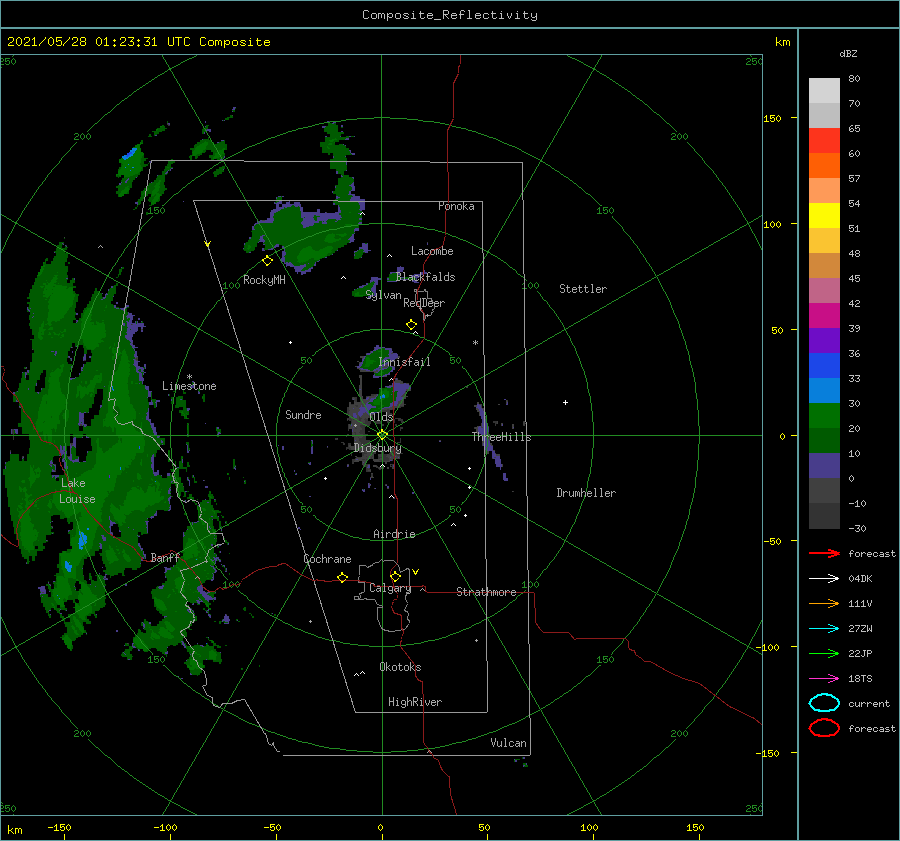Select the Drumheller label
Image resolution: width=900 pixels, height=841 pixels.
pyautogui.click(x=586, y=493)
